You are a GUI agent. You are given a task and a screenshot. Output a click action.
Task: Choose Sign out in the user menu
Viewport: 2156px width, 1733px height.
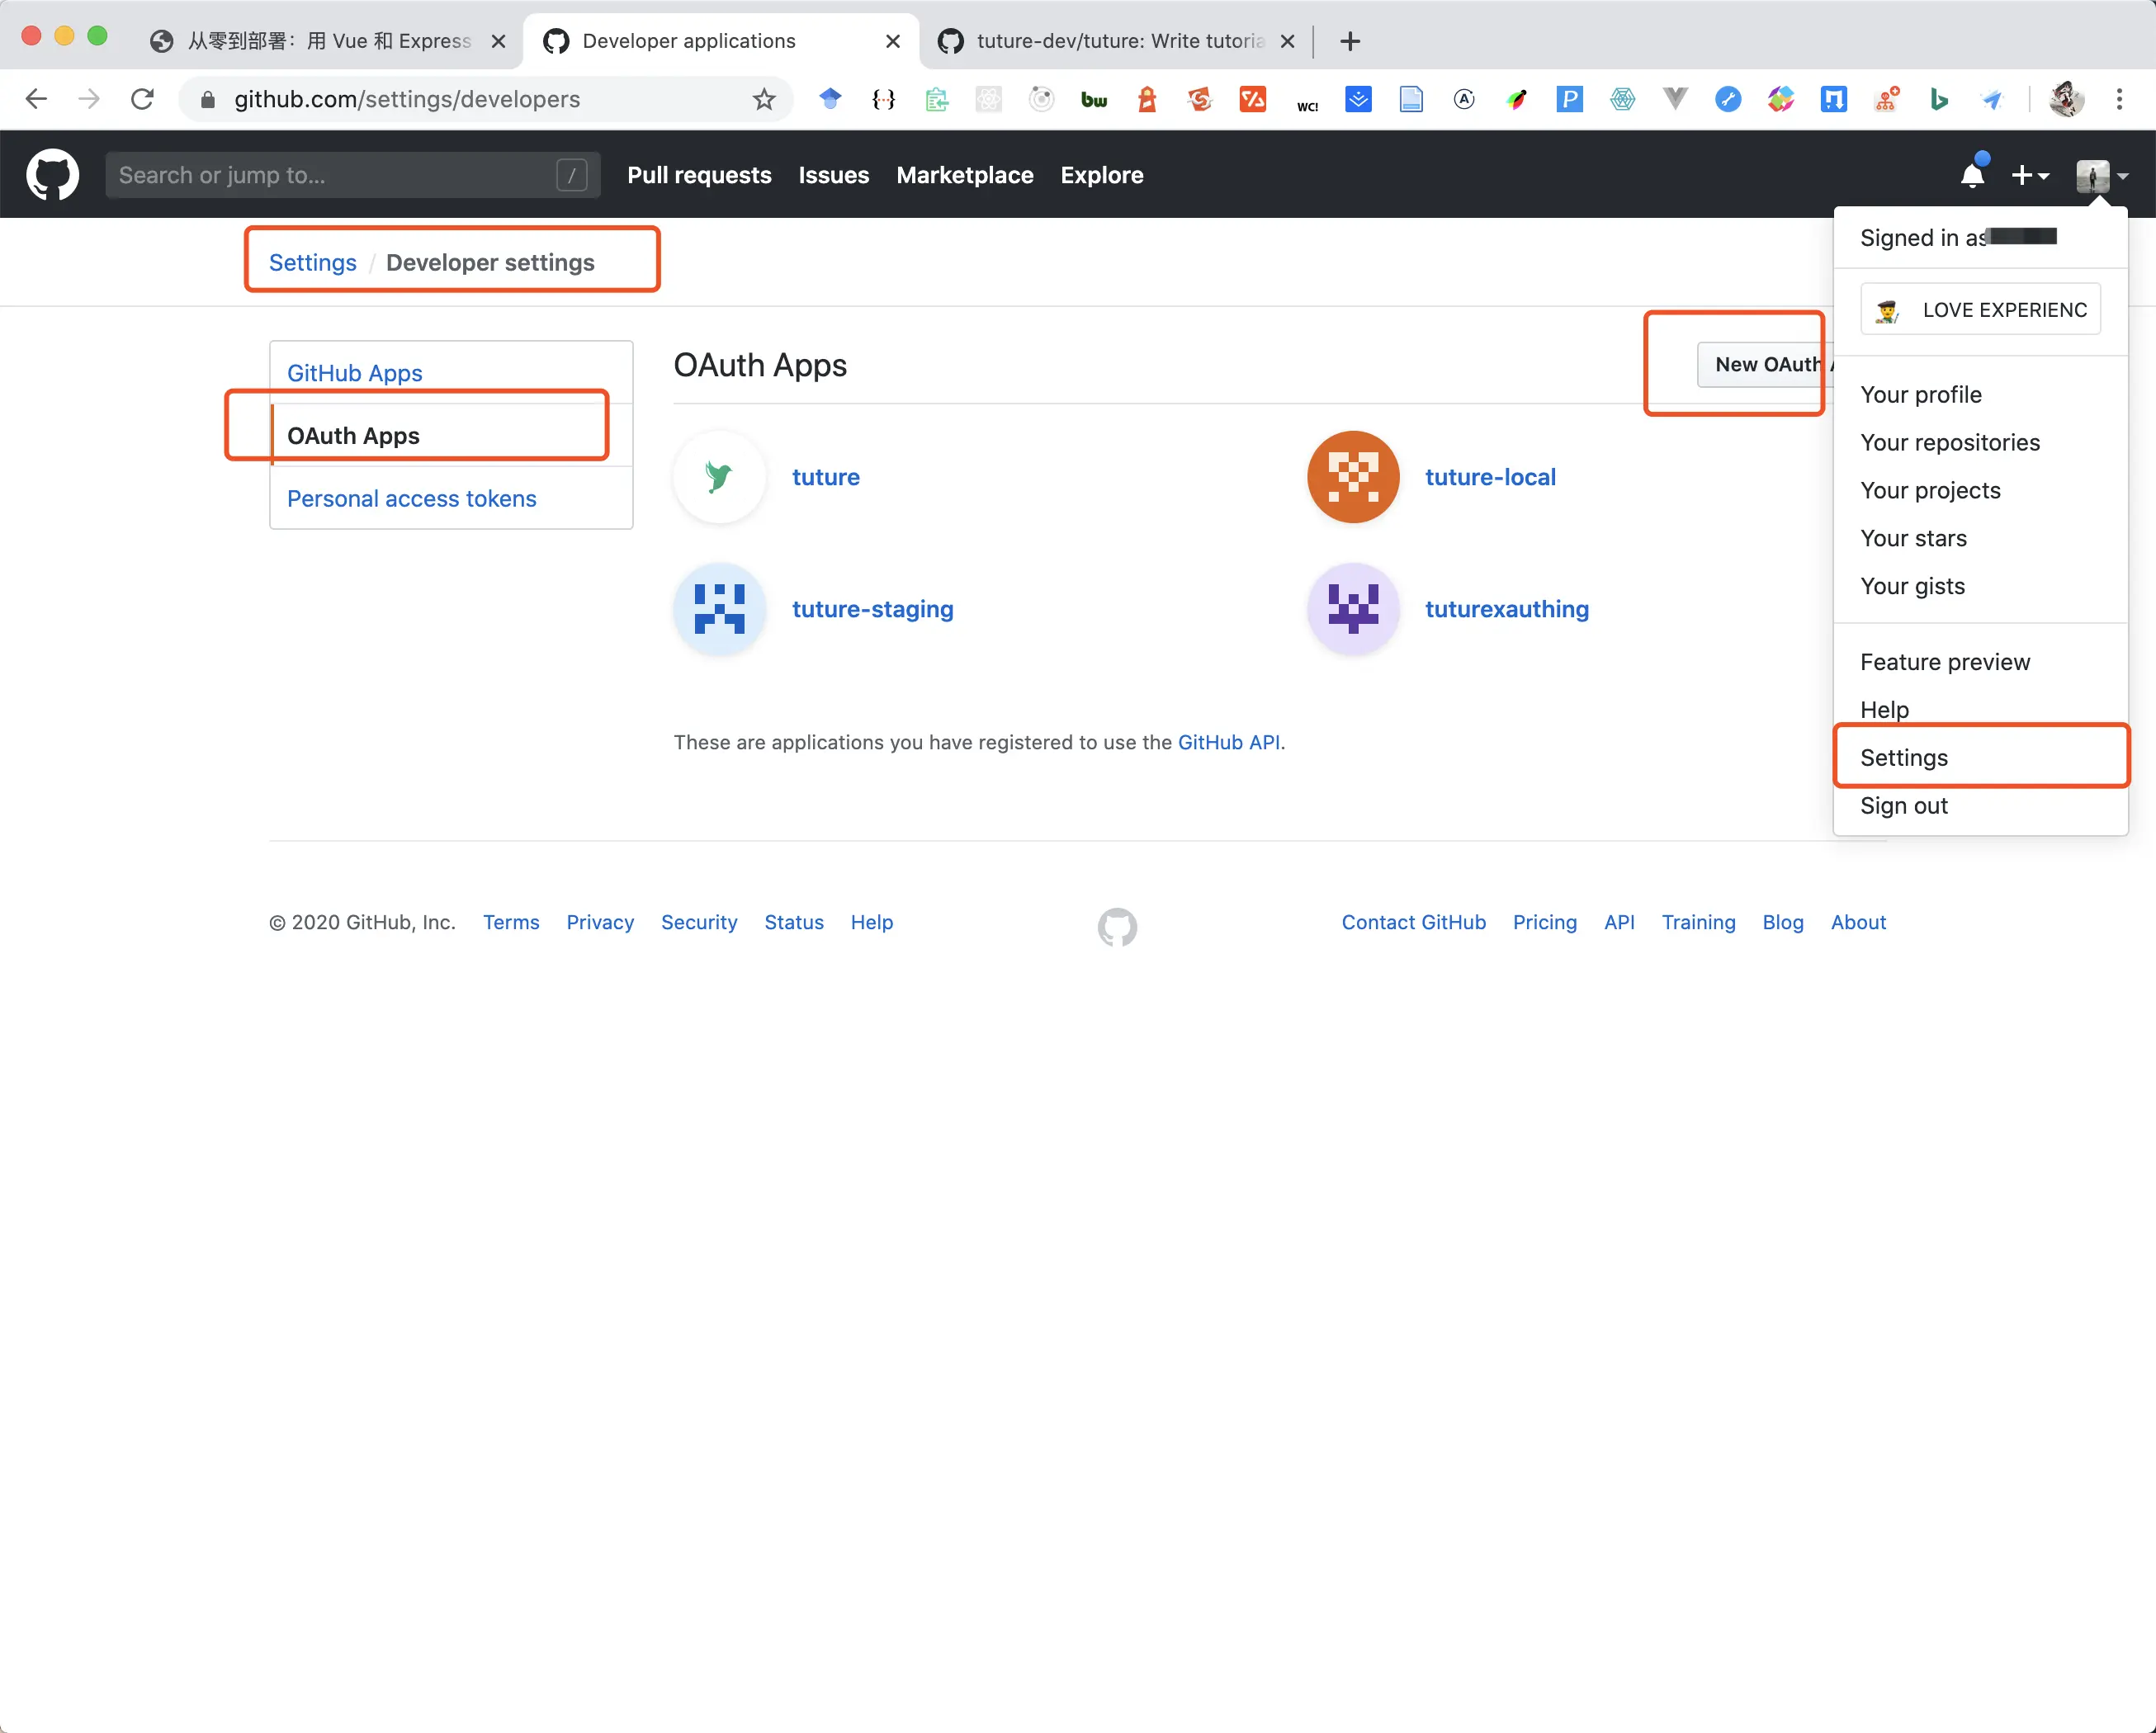(x=1980, y=806)
